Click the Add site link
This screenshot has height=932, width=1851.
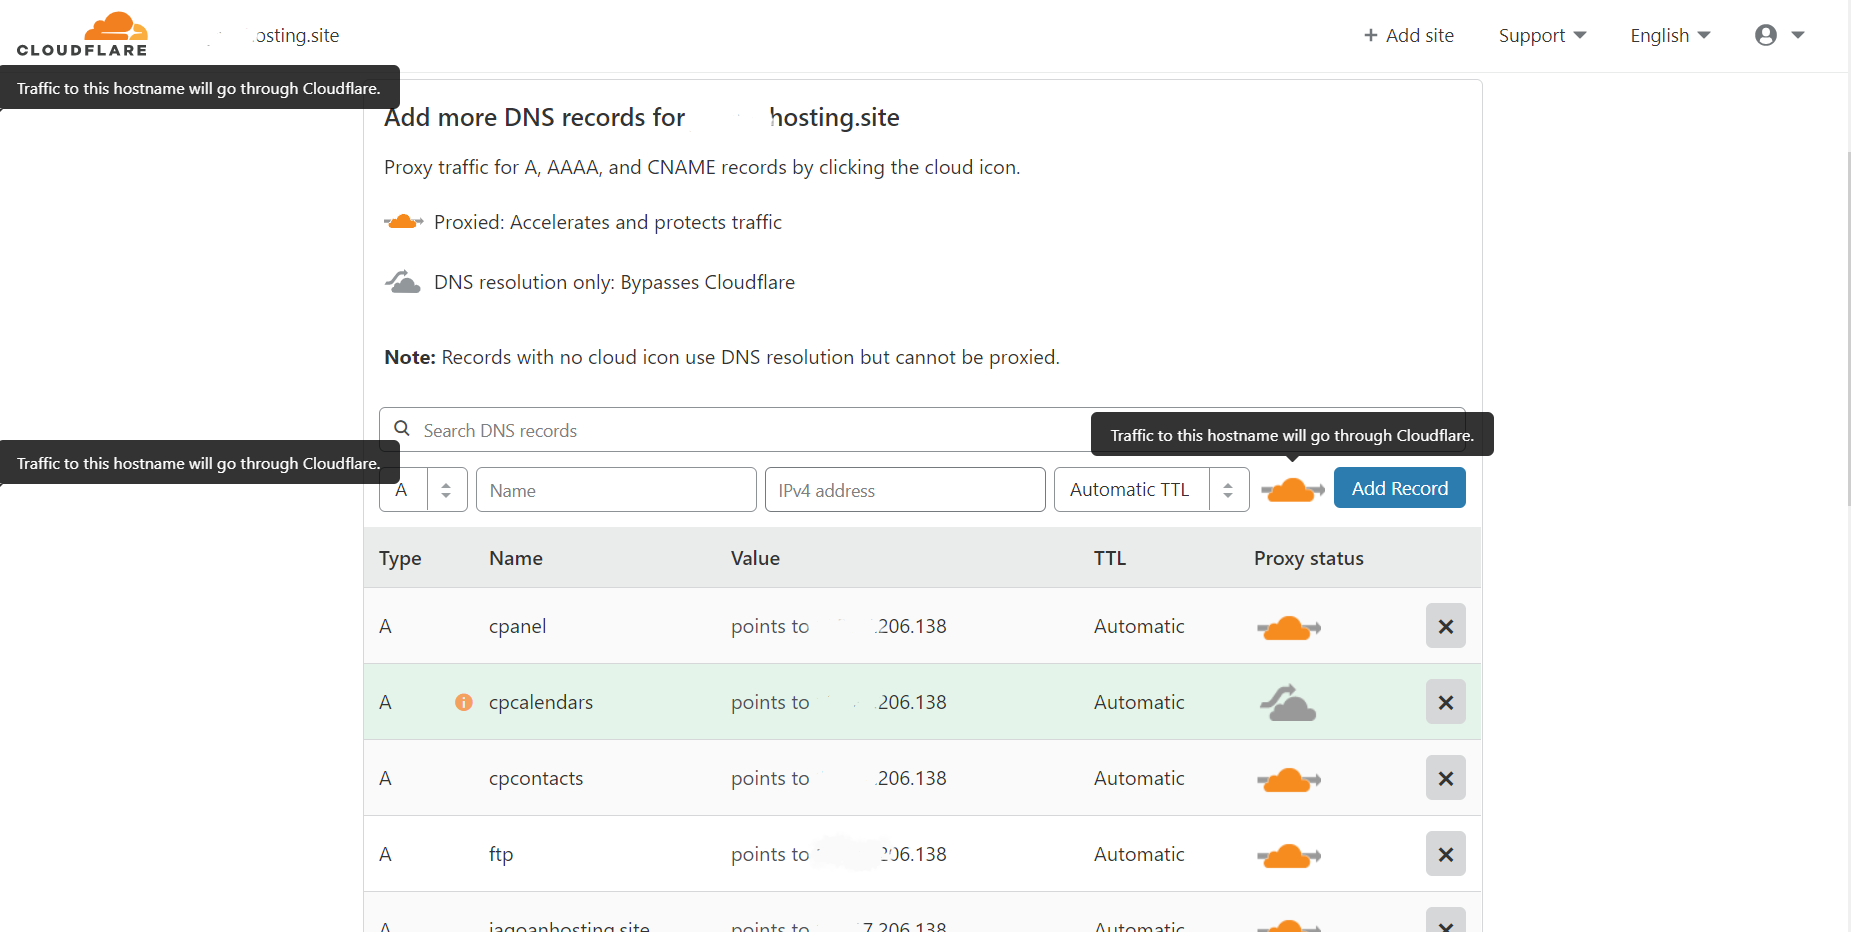tap(1408, 35)
